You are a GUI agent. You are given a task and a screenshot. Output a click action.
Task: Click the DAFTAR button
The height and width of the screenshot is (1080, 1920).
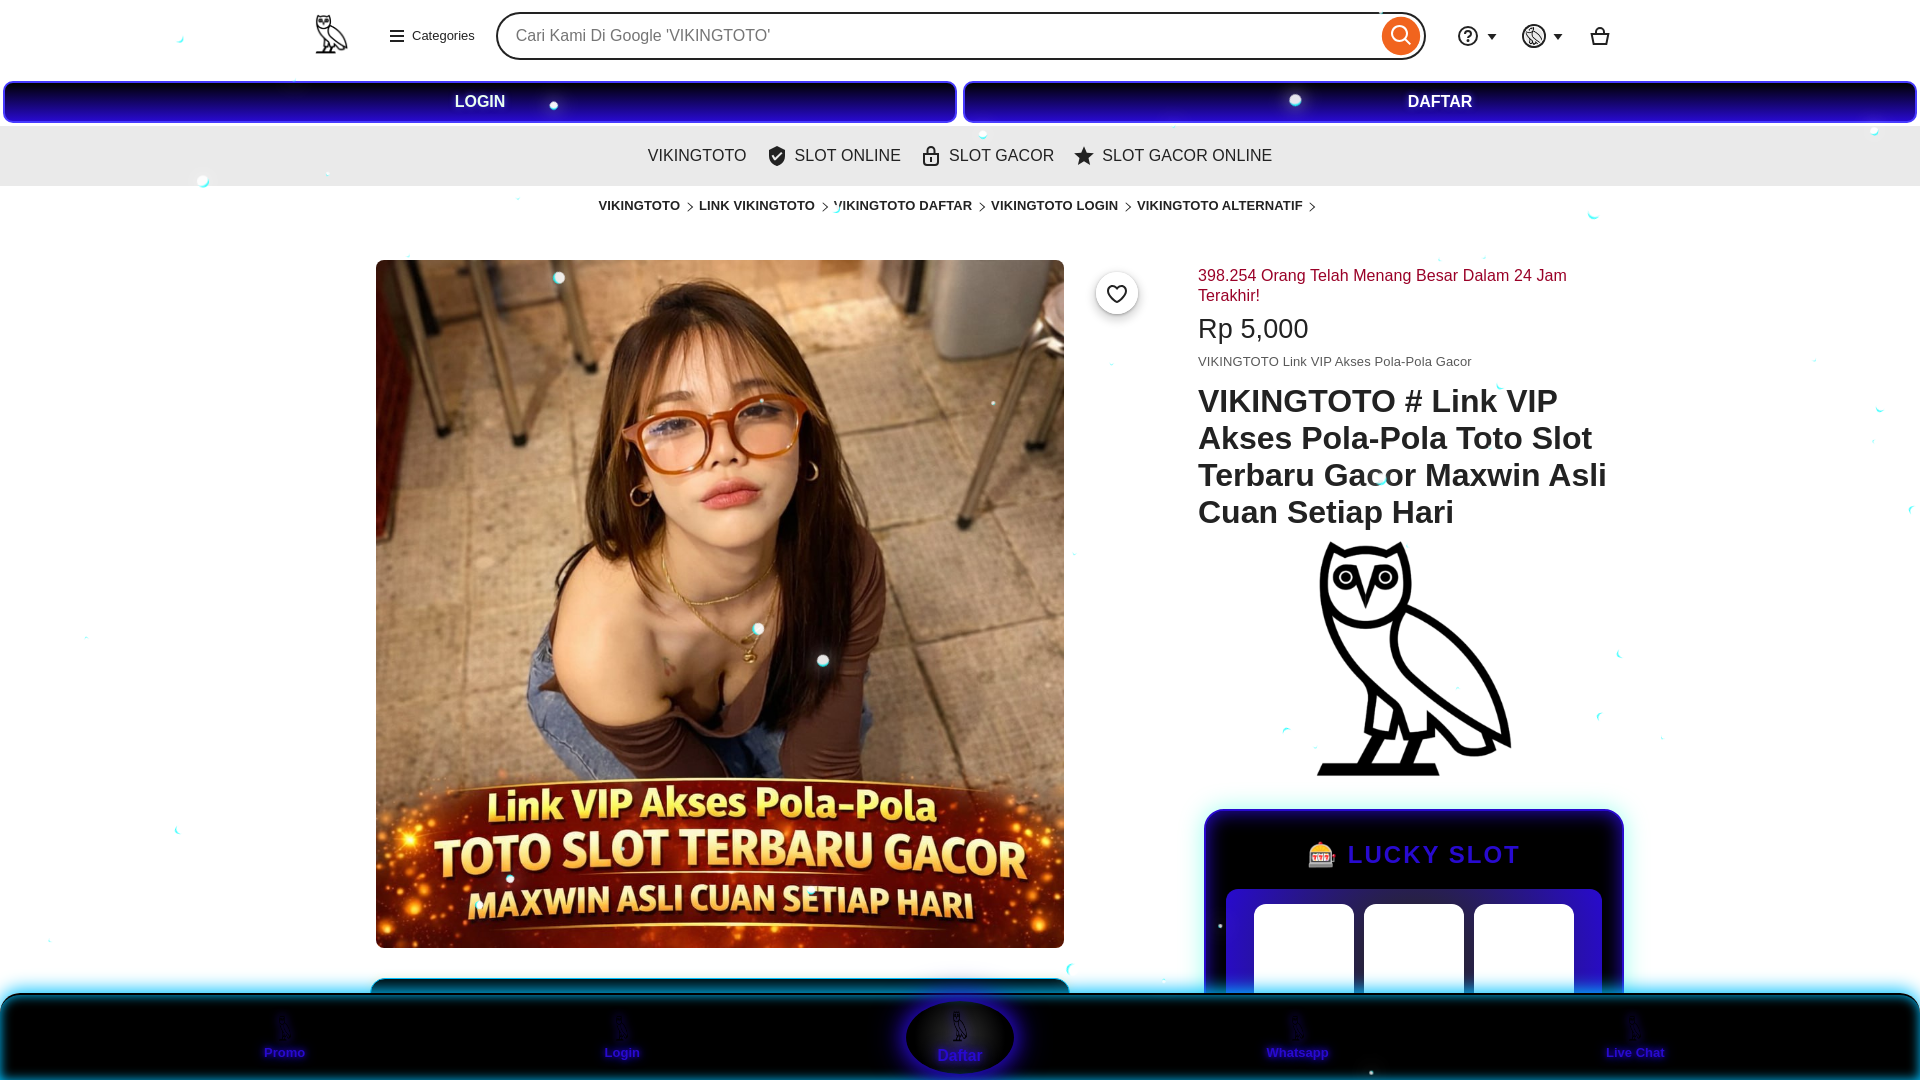coord(1439,102)
